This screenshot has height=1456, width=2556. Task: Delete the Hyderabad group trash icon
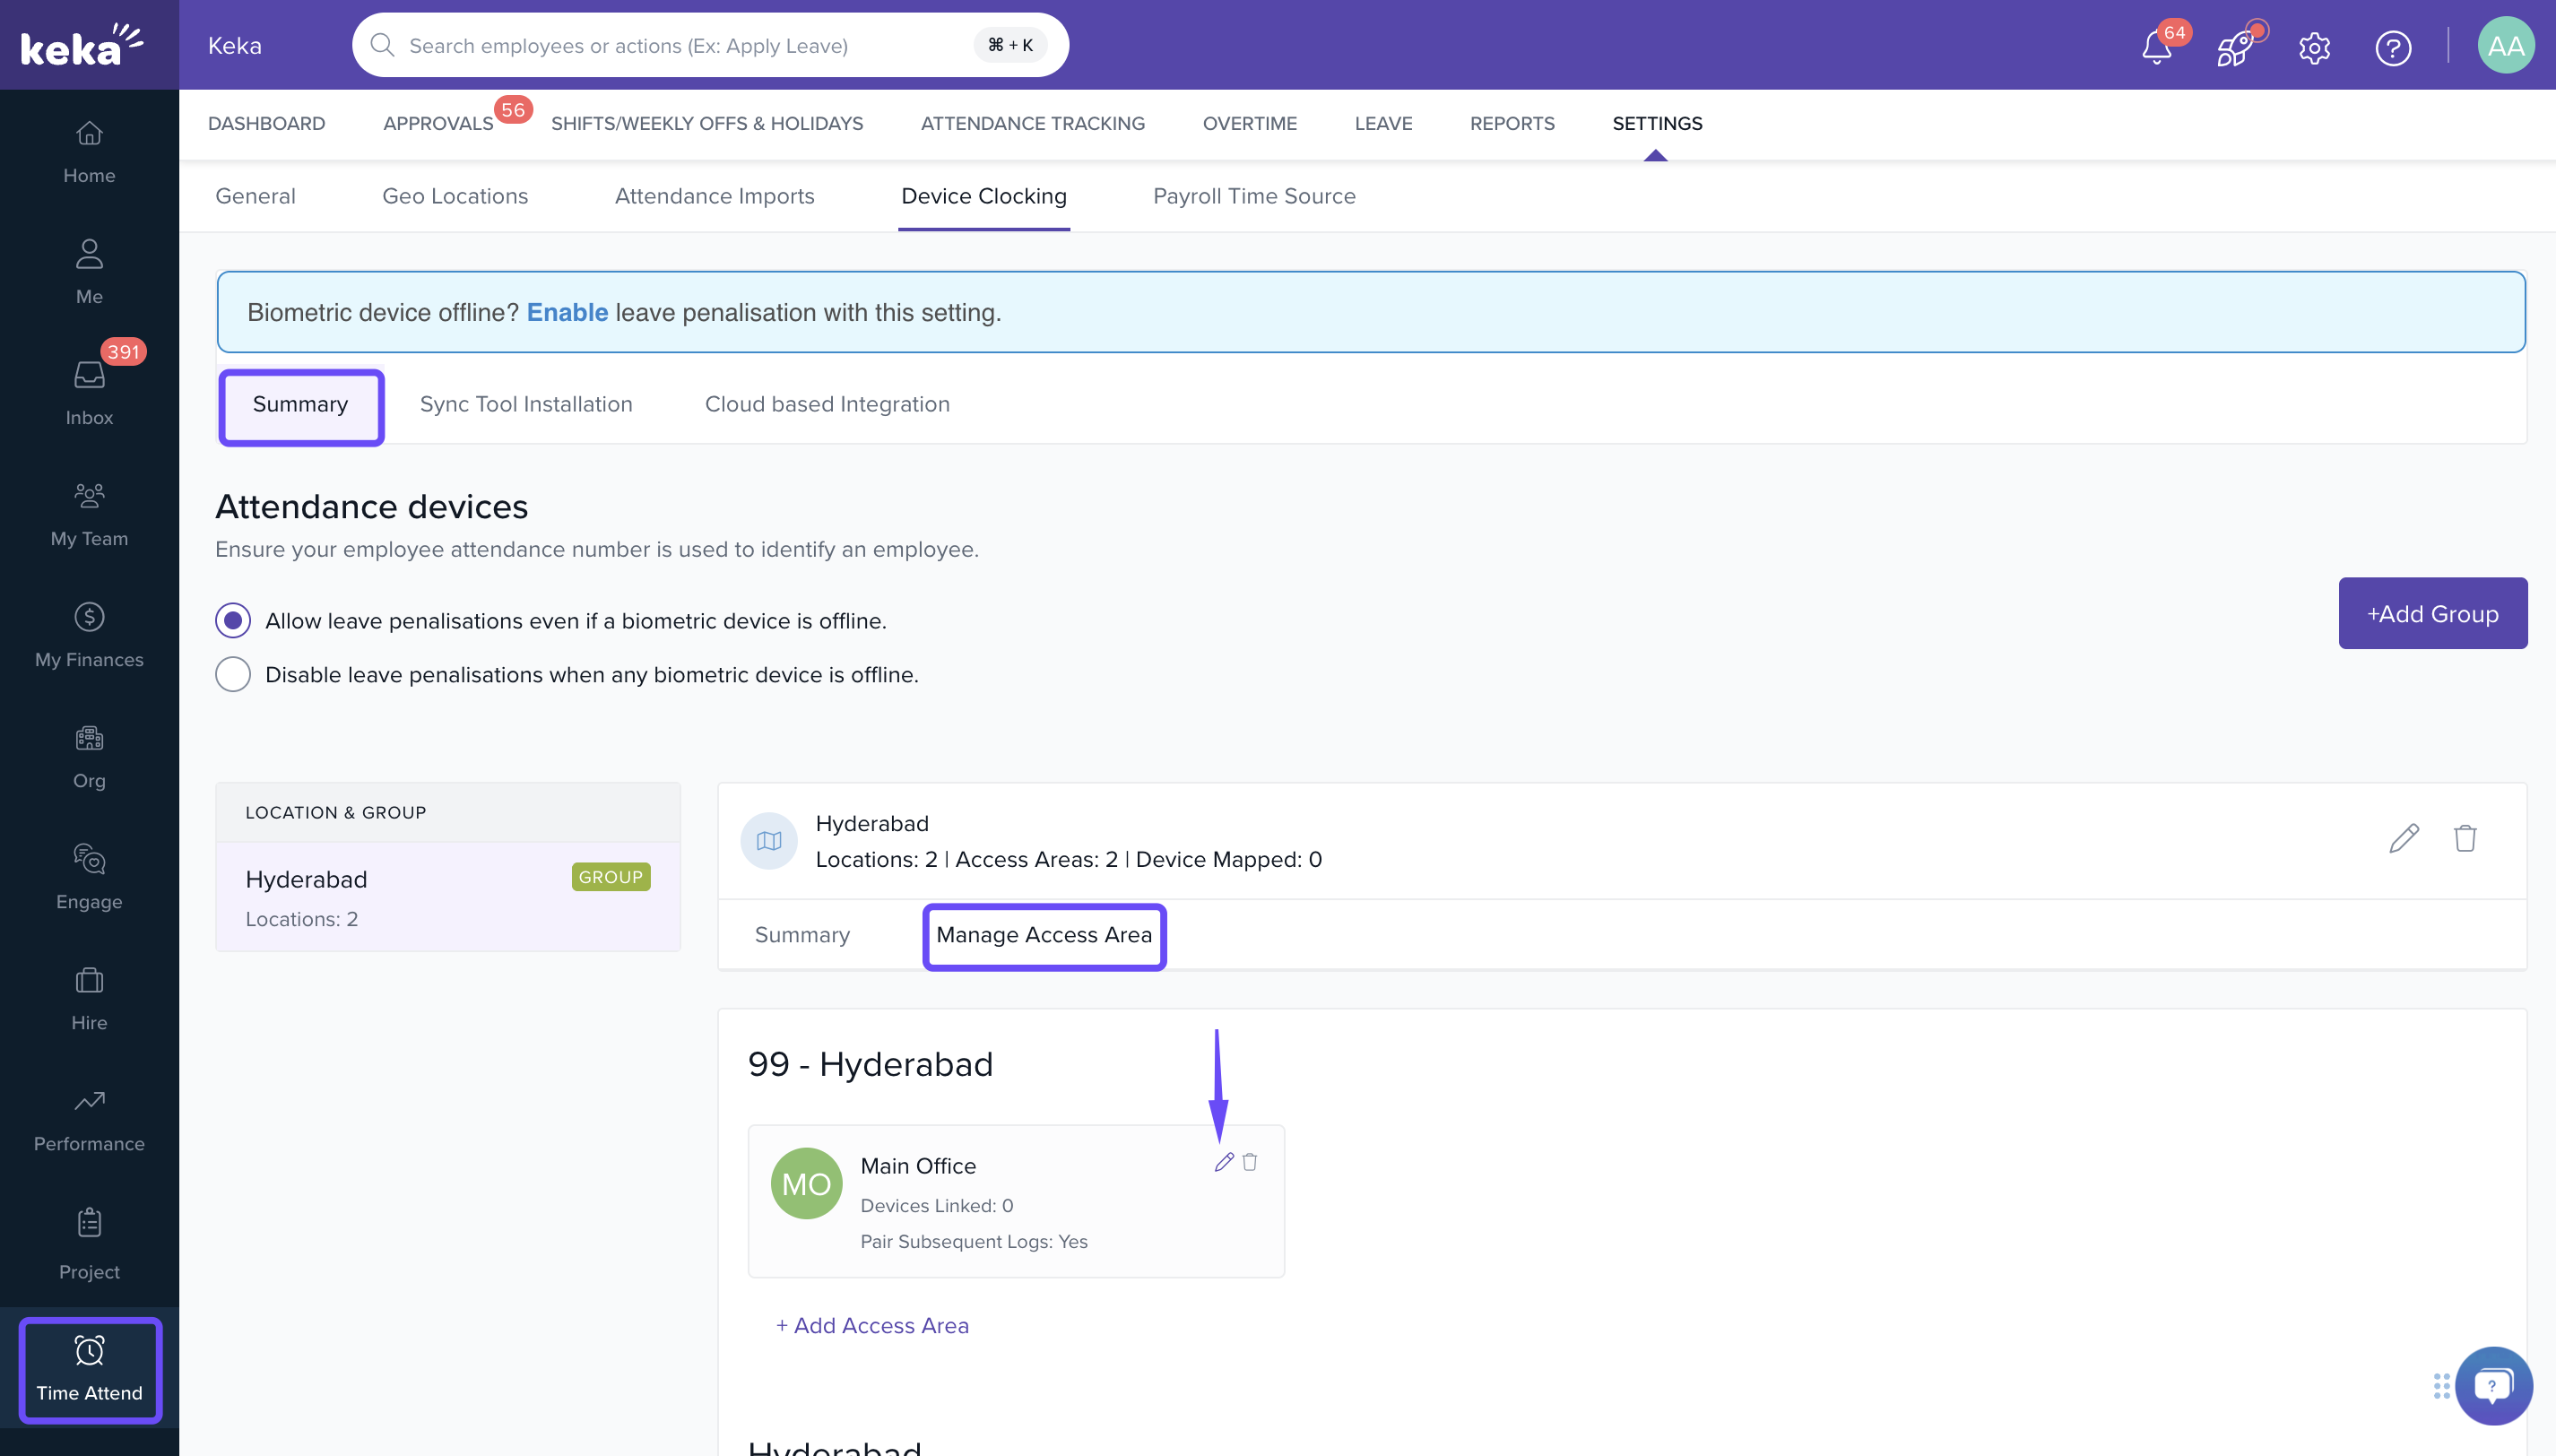[2465, 838]
